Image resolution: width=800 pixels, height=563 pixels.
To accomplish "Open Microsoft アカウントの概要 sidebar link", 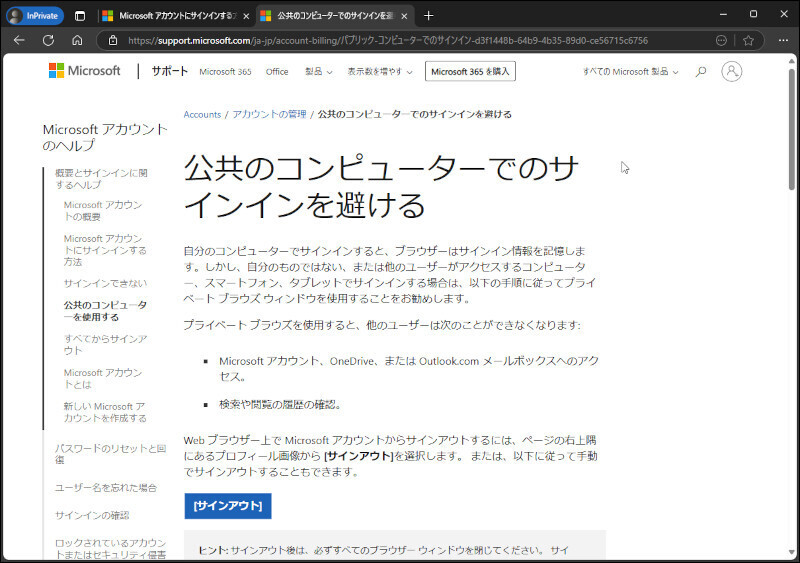I will pos(103,211).
